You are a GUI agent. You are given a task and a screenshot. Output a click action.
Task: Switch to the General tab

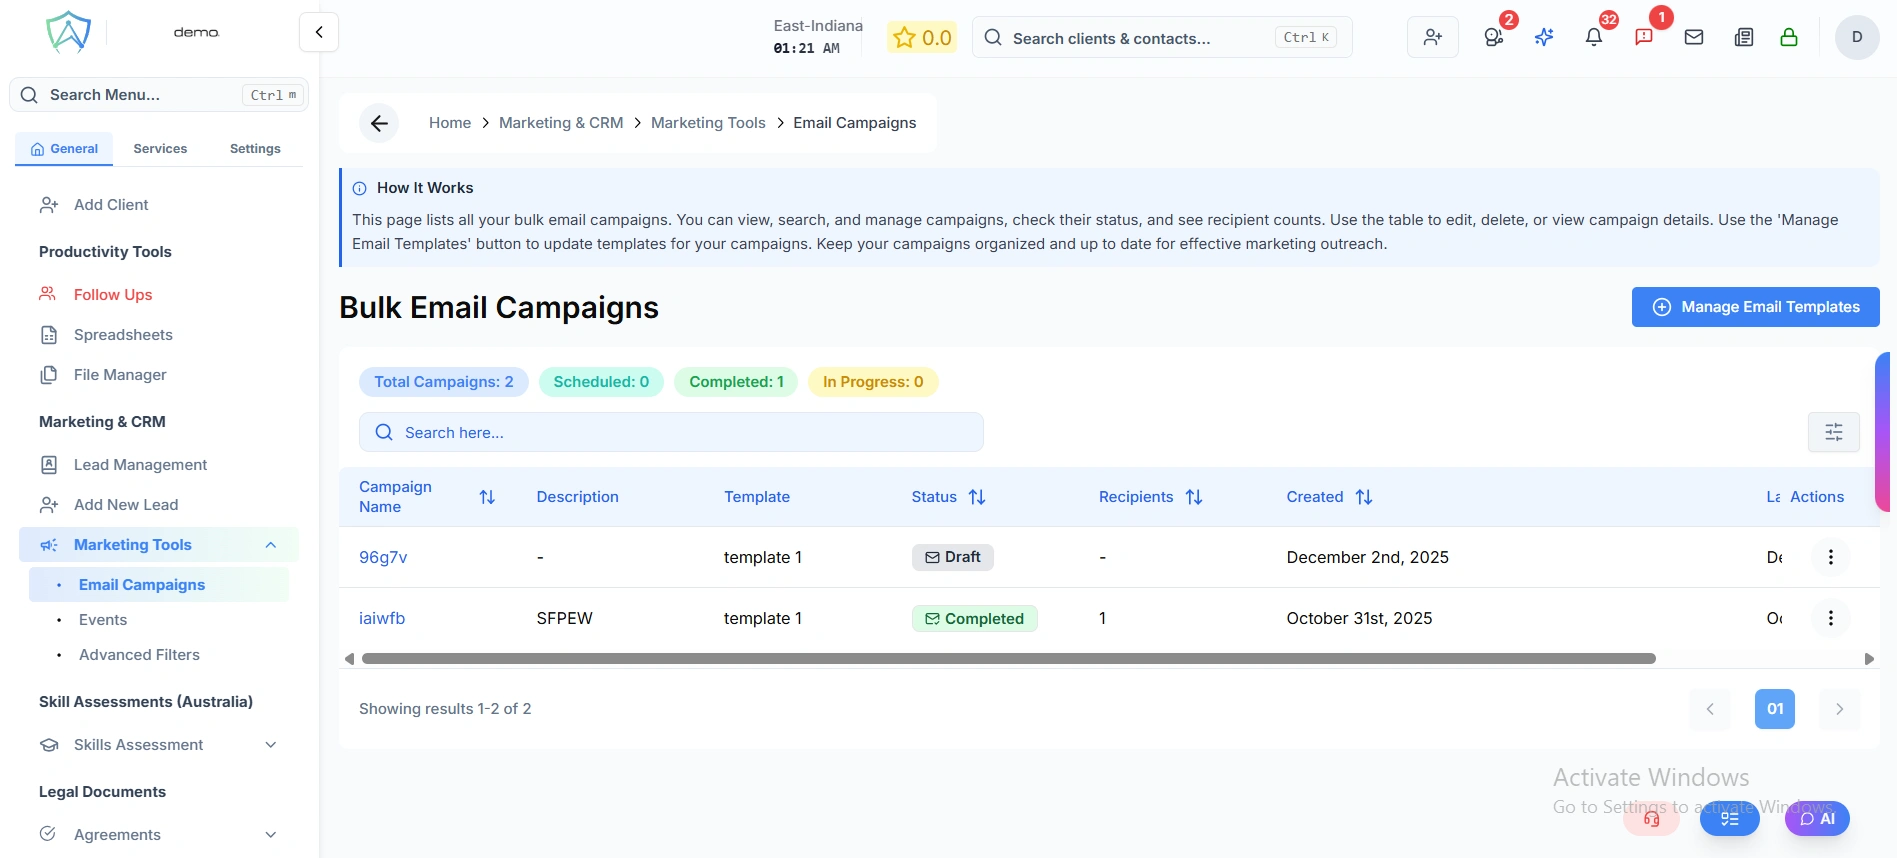64,149
